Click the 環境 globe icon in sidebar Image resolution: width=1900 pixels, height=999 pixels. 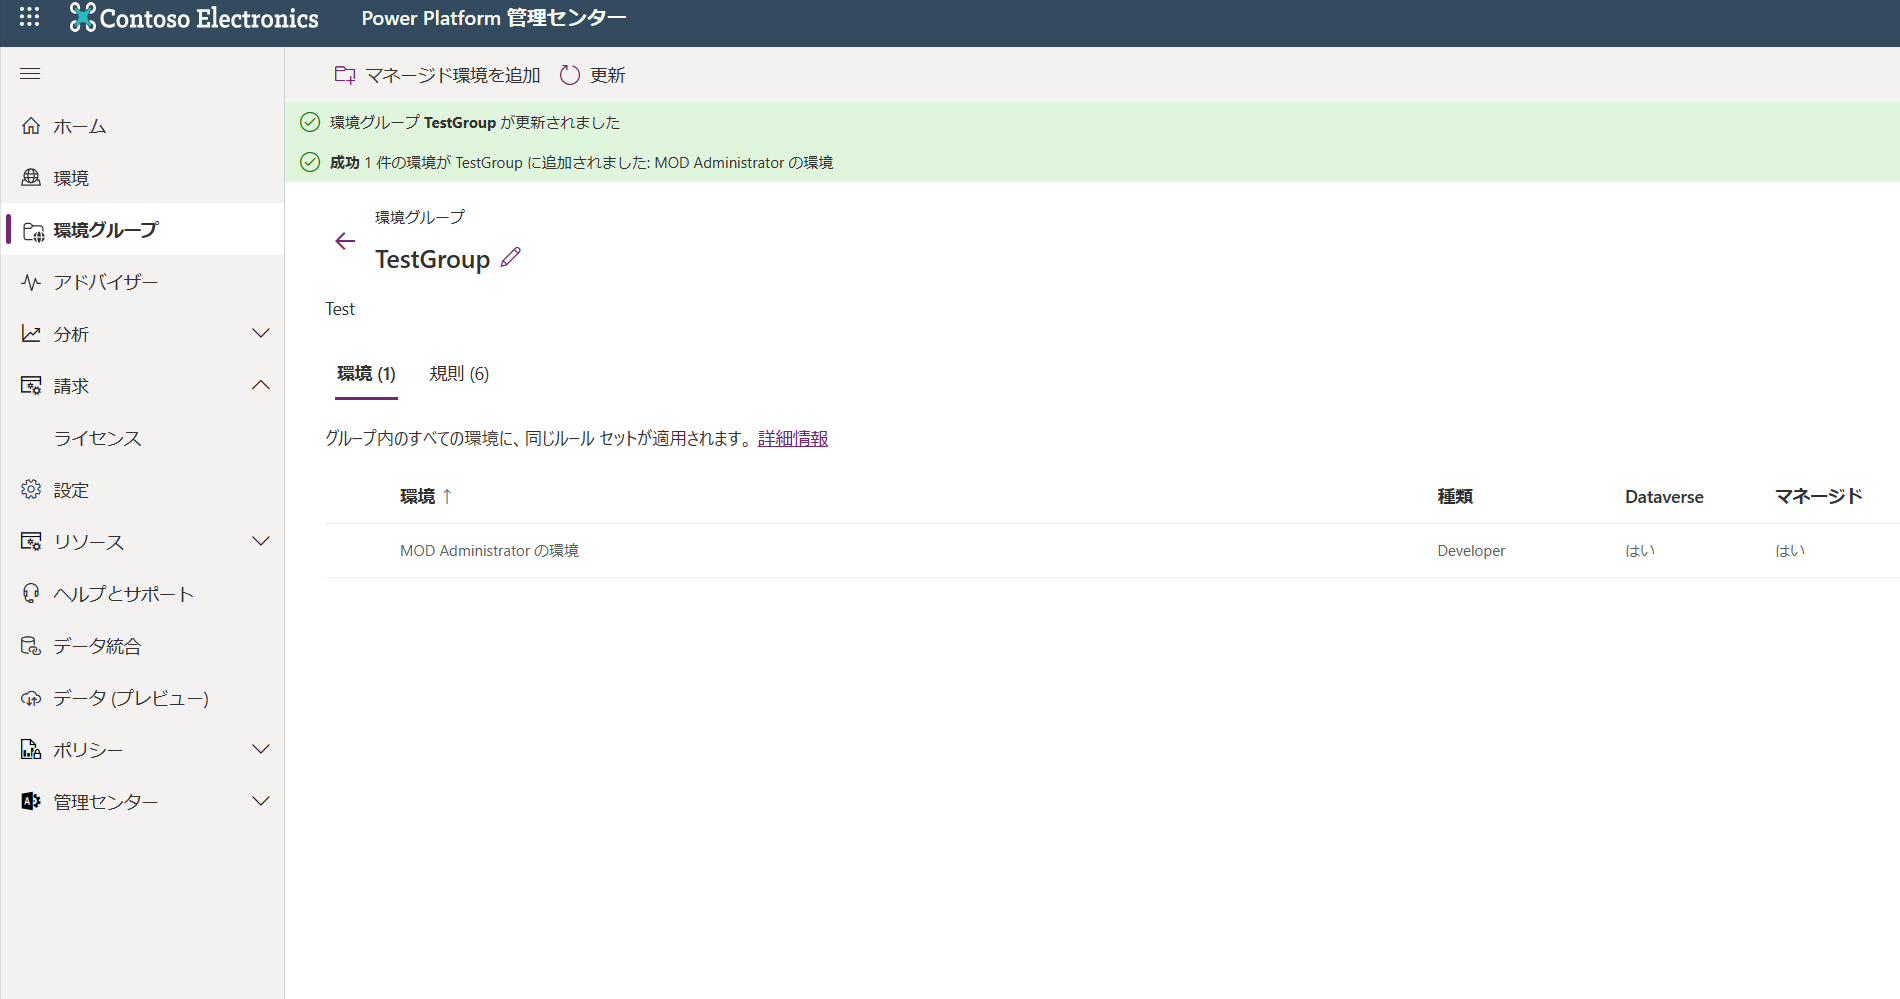tap(31, 178)
